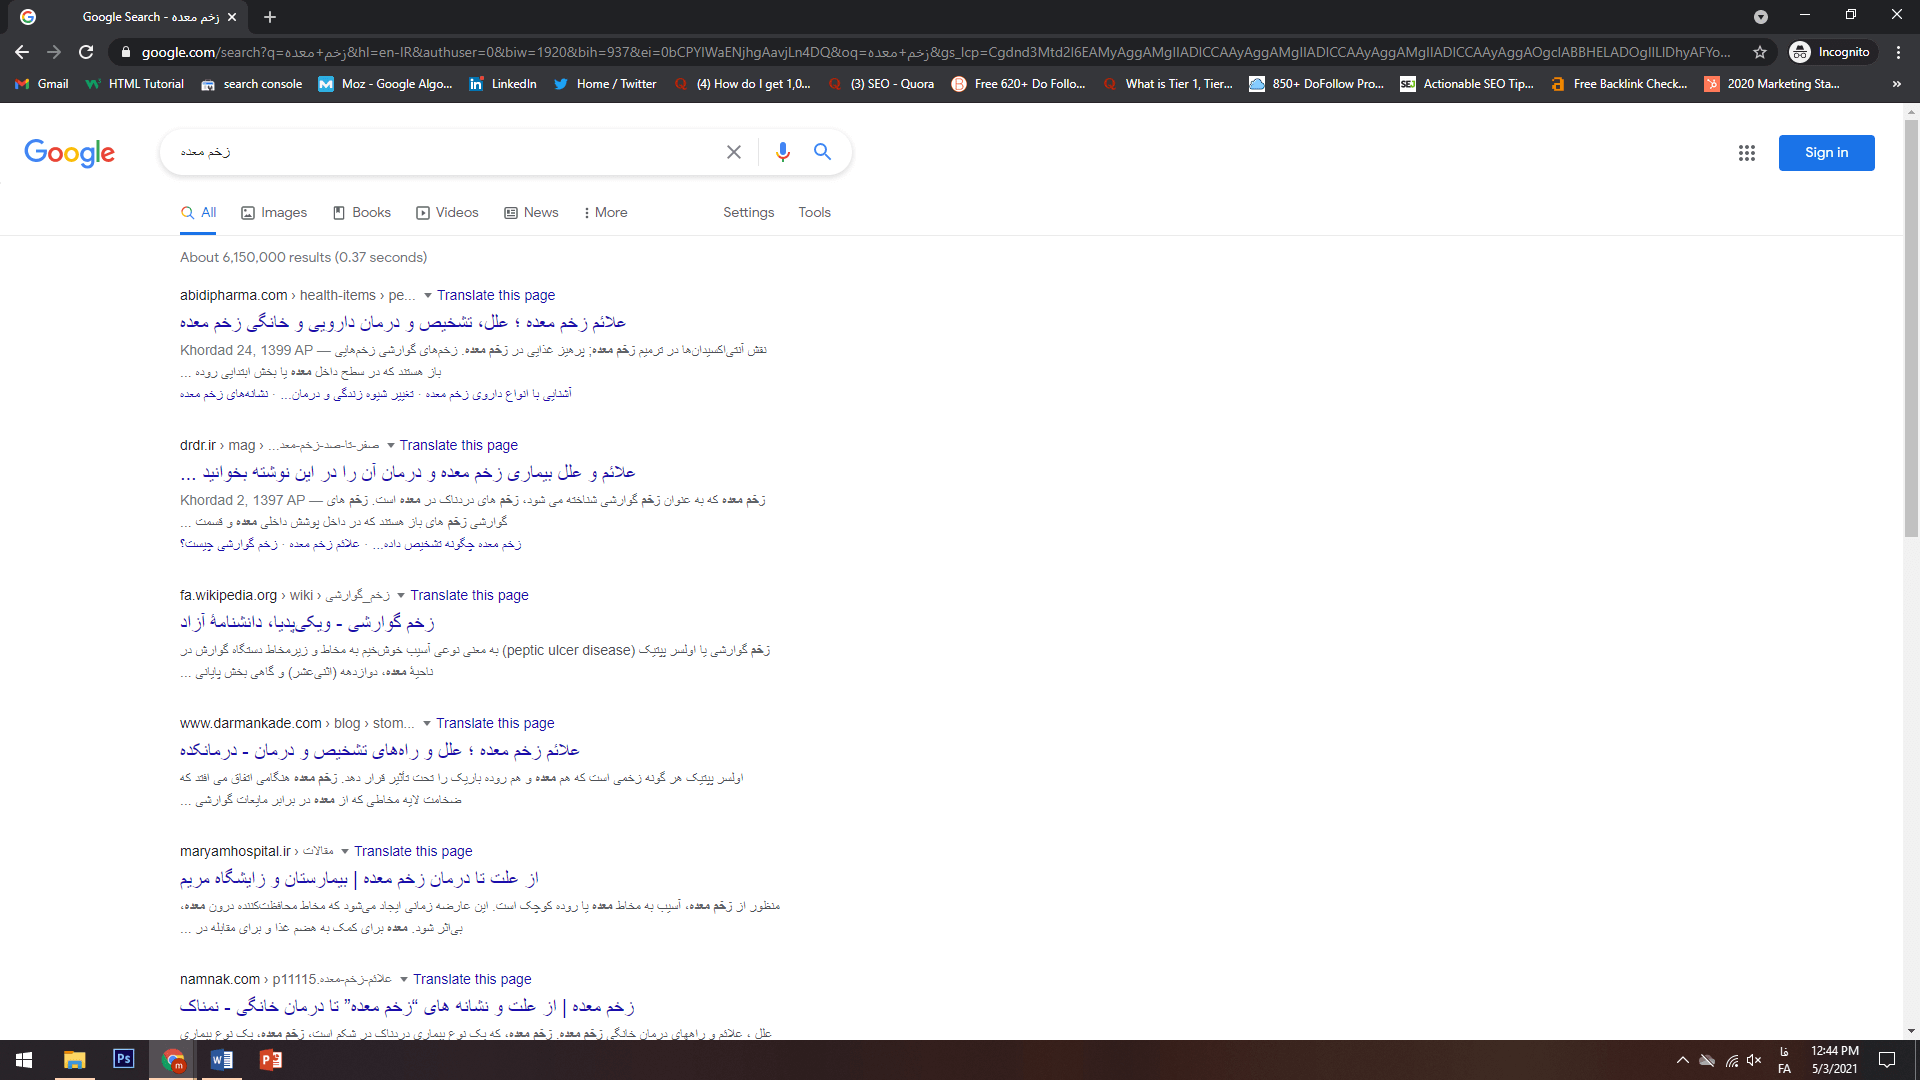Screen dimensions: 1920x1080
Task: Open 850+ DoFollow Pro bookmark
Action: [x=1317, y=84]
